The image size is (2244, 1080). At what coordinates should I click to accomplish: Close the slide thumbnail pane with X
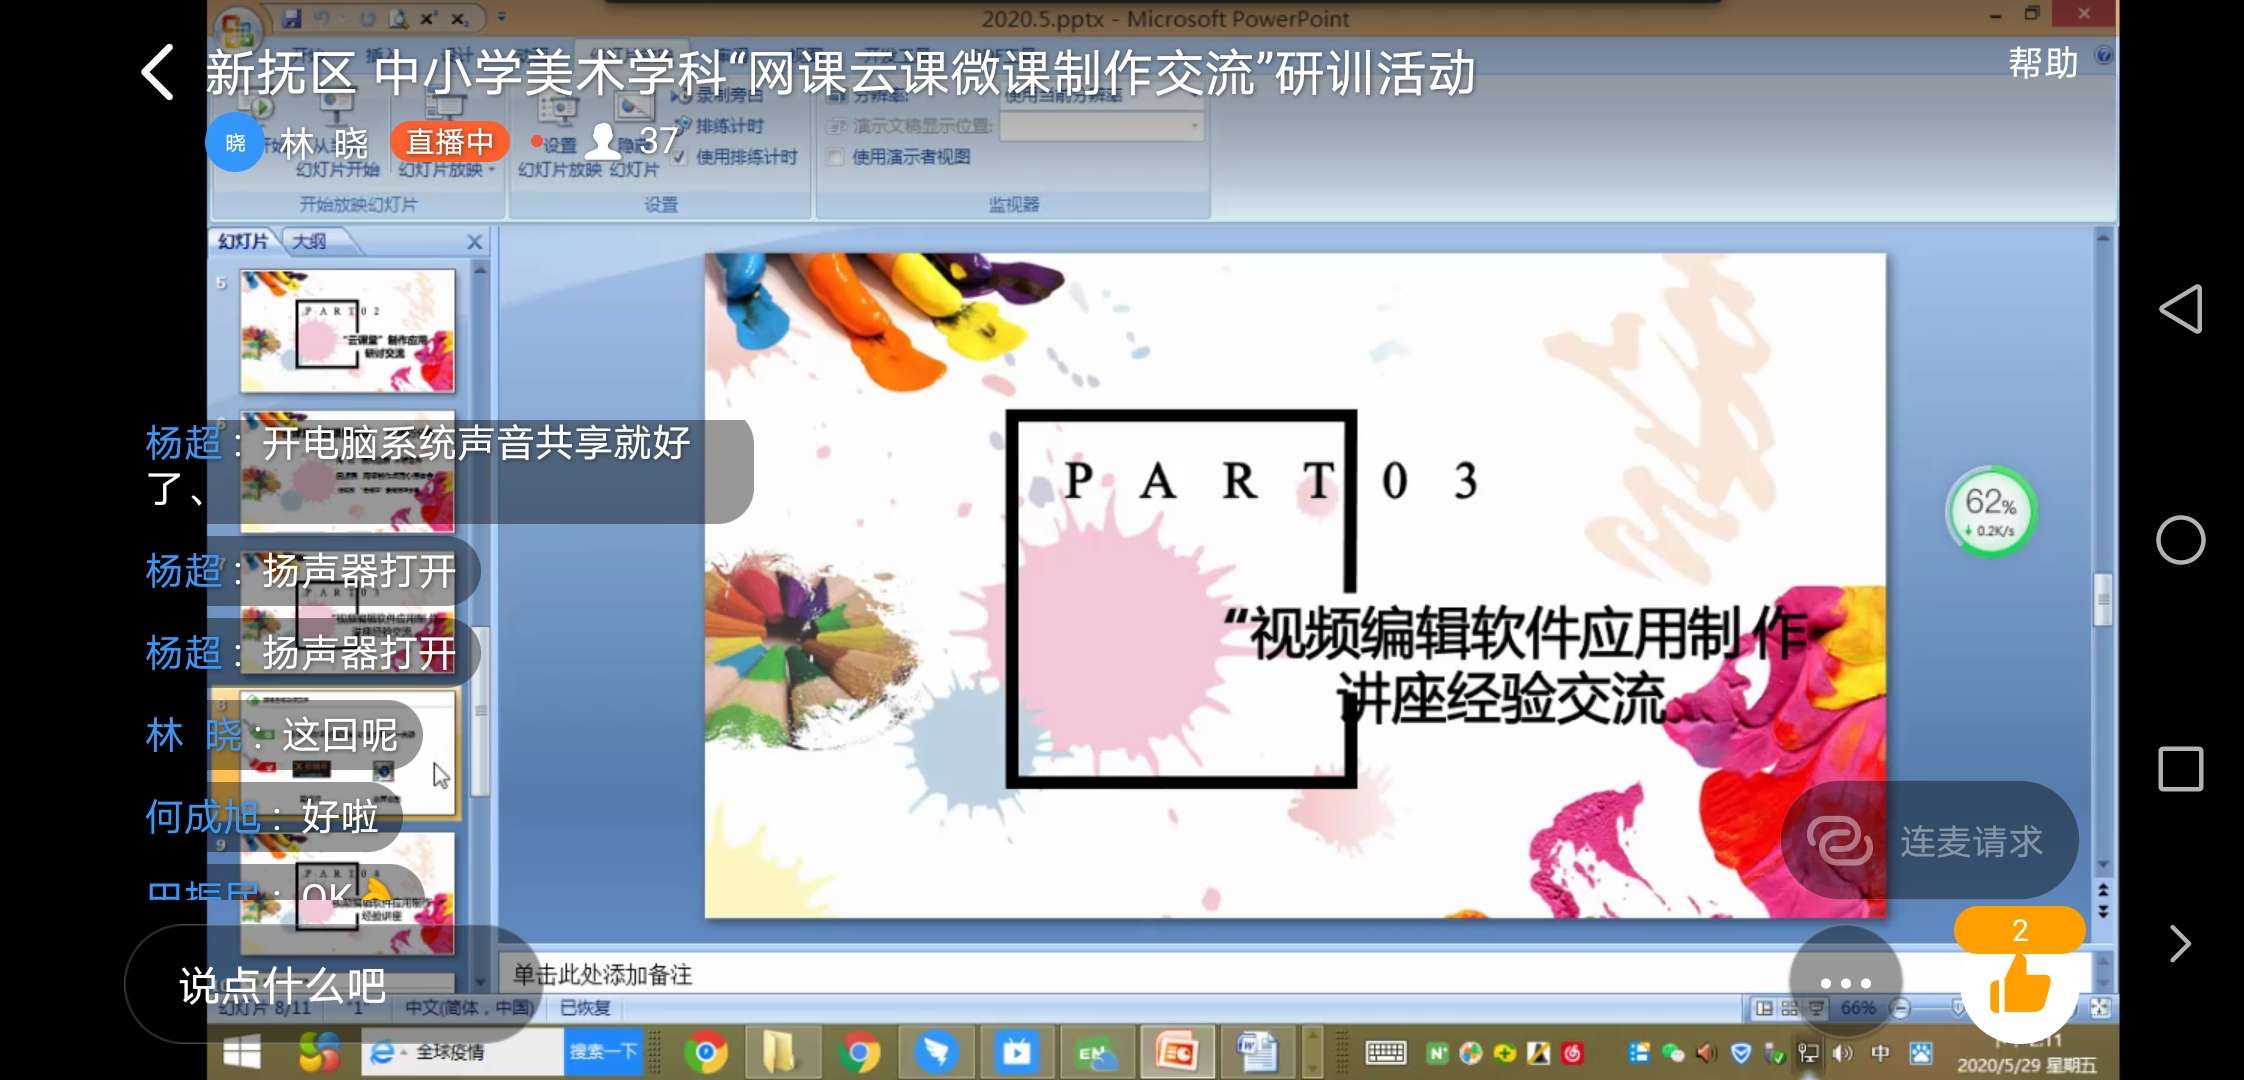[475, 242]
